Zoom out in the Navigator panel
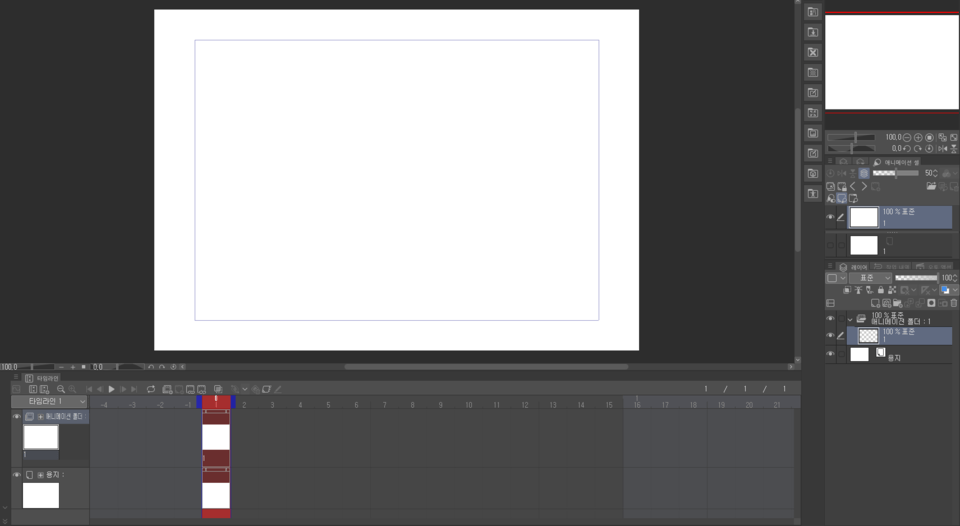The height and width of the screenshot is (526, 960). tap(907, 137)
